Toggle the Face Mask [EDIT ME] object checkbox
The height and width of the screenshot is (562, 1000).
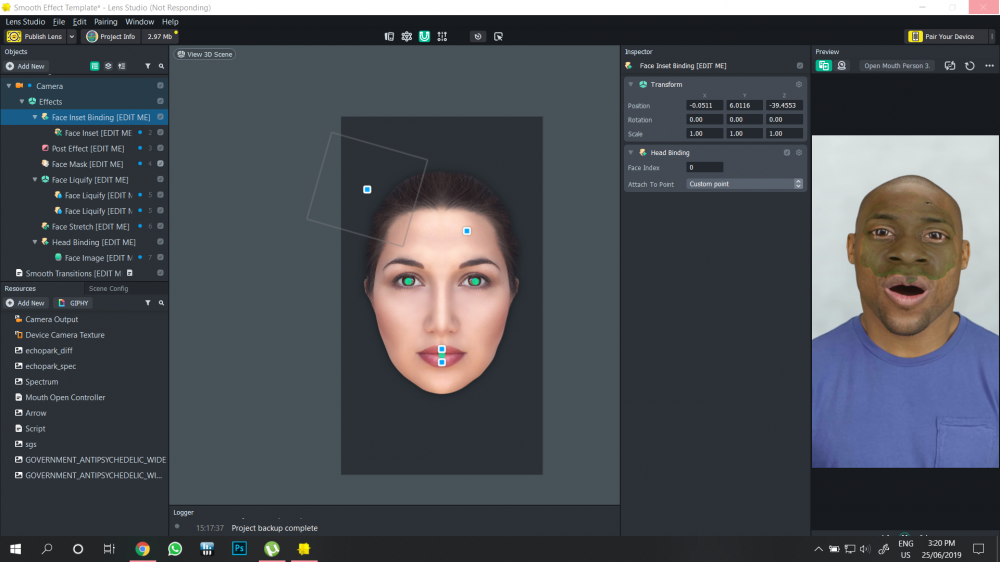tap(160, 164)
